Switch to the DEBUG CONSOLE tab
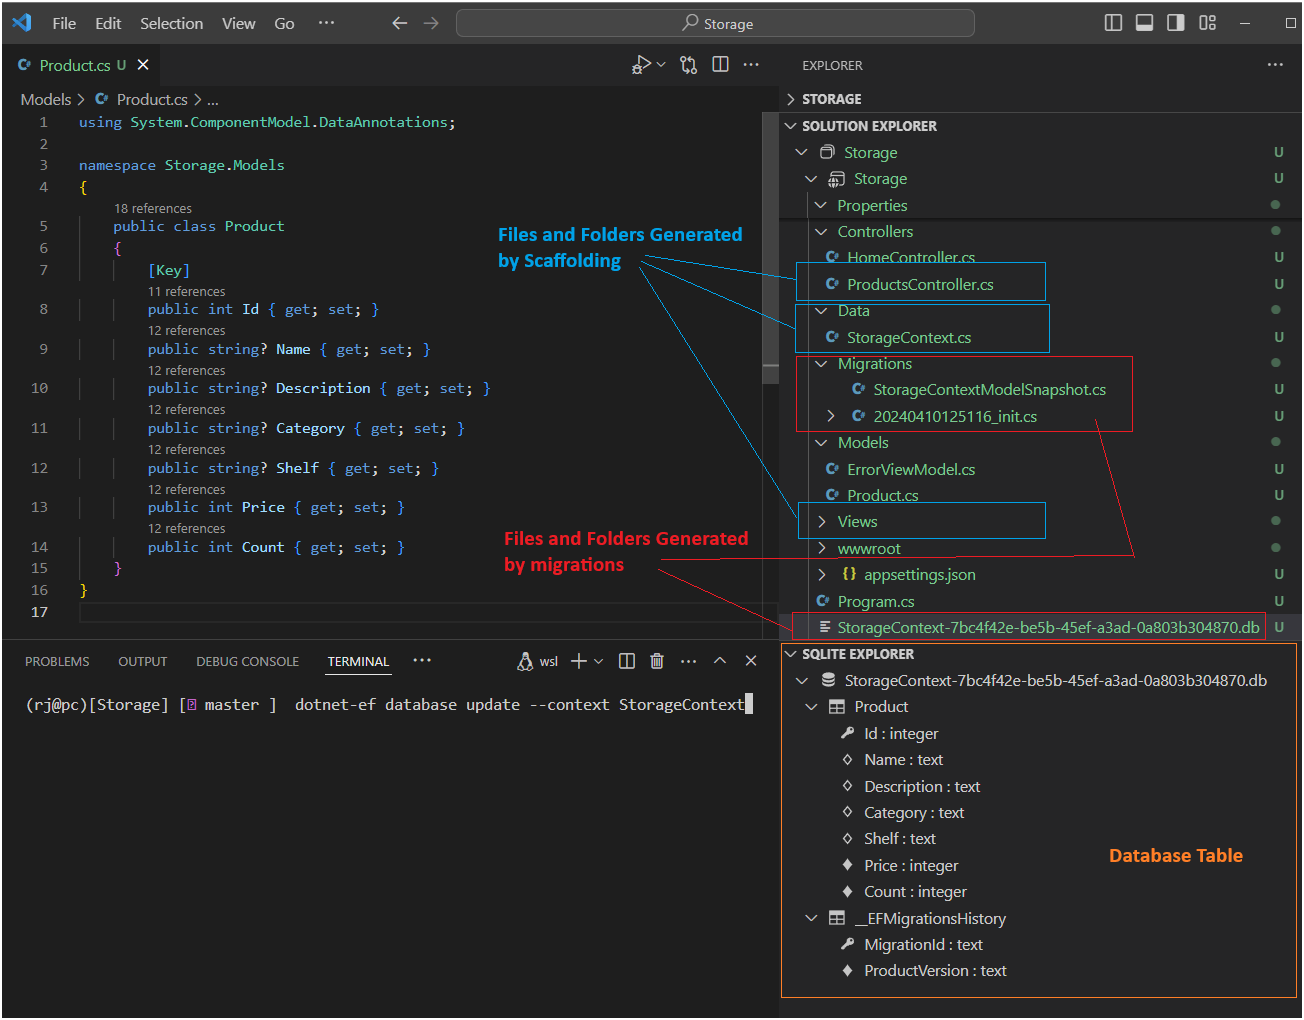 click(247, 661)
